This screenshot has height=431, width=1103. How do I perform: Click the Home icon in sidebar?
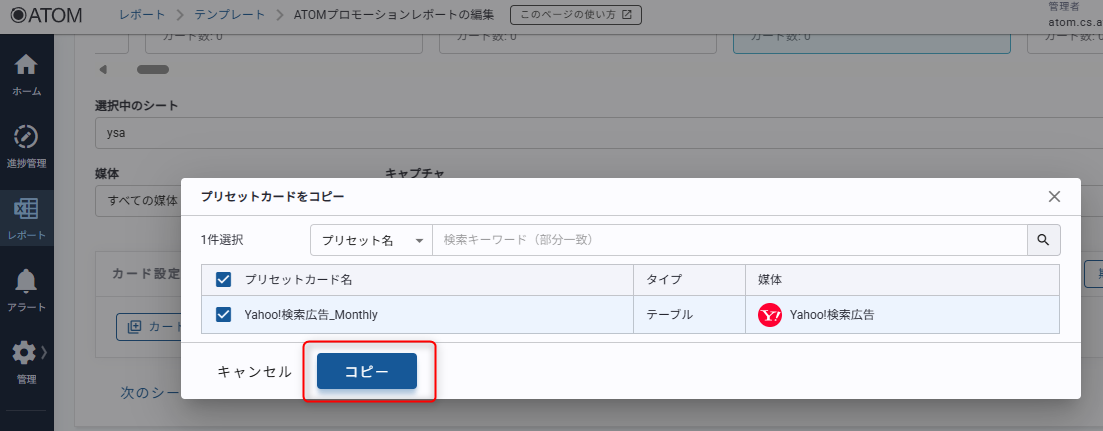(x=26, y=66)
